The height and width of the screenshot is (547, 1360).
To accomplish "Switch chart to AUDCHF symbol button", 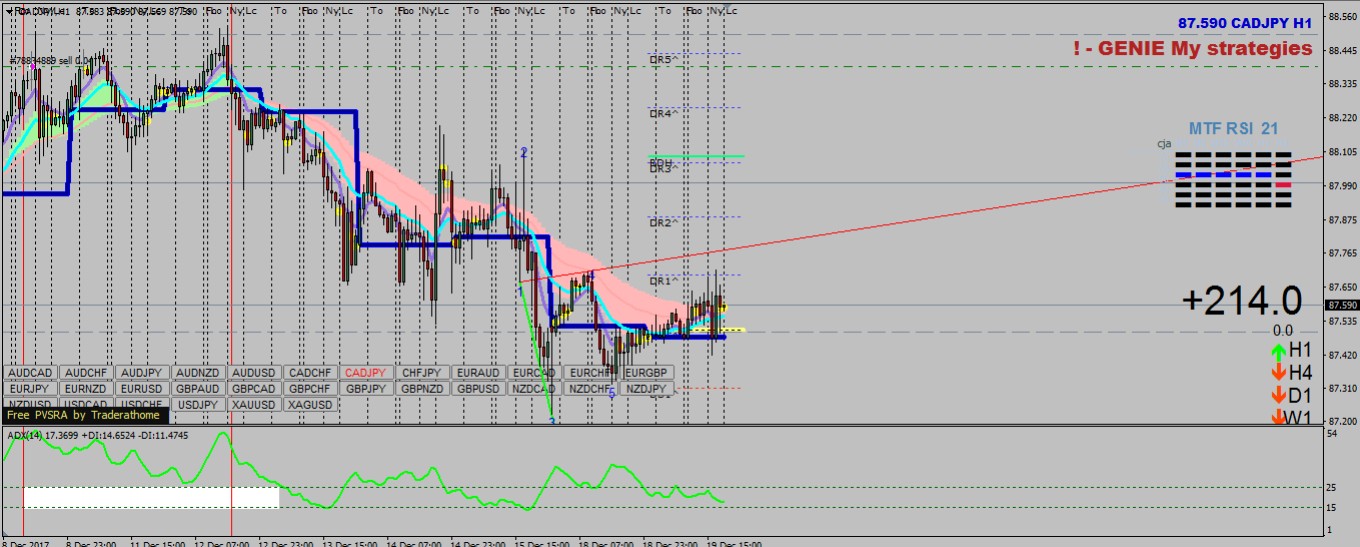I will click(86, 372).
